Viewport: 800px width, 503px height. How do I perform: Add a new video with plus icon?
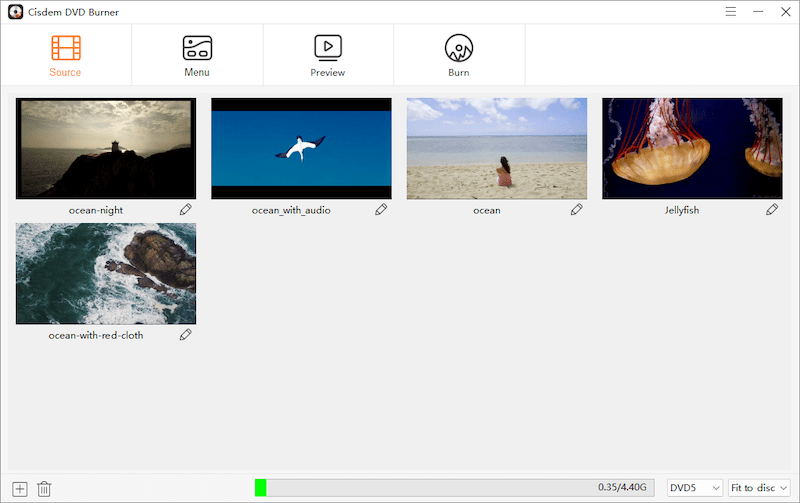[x=20, y=488]
